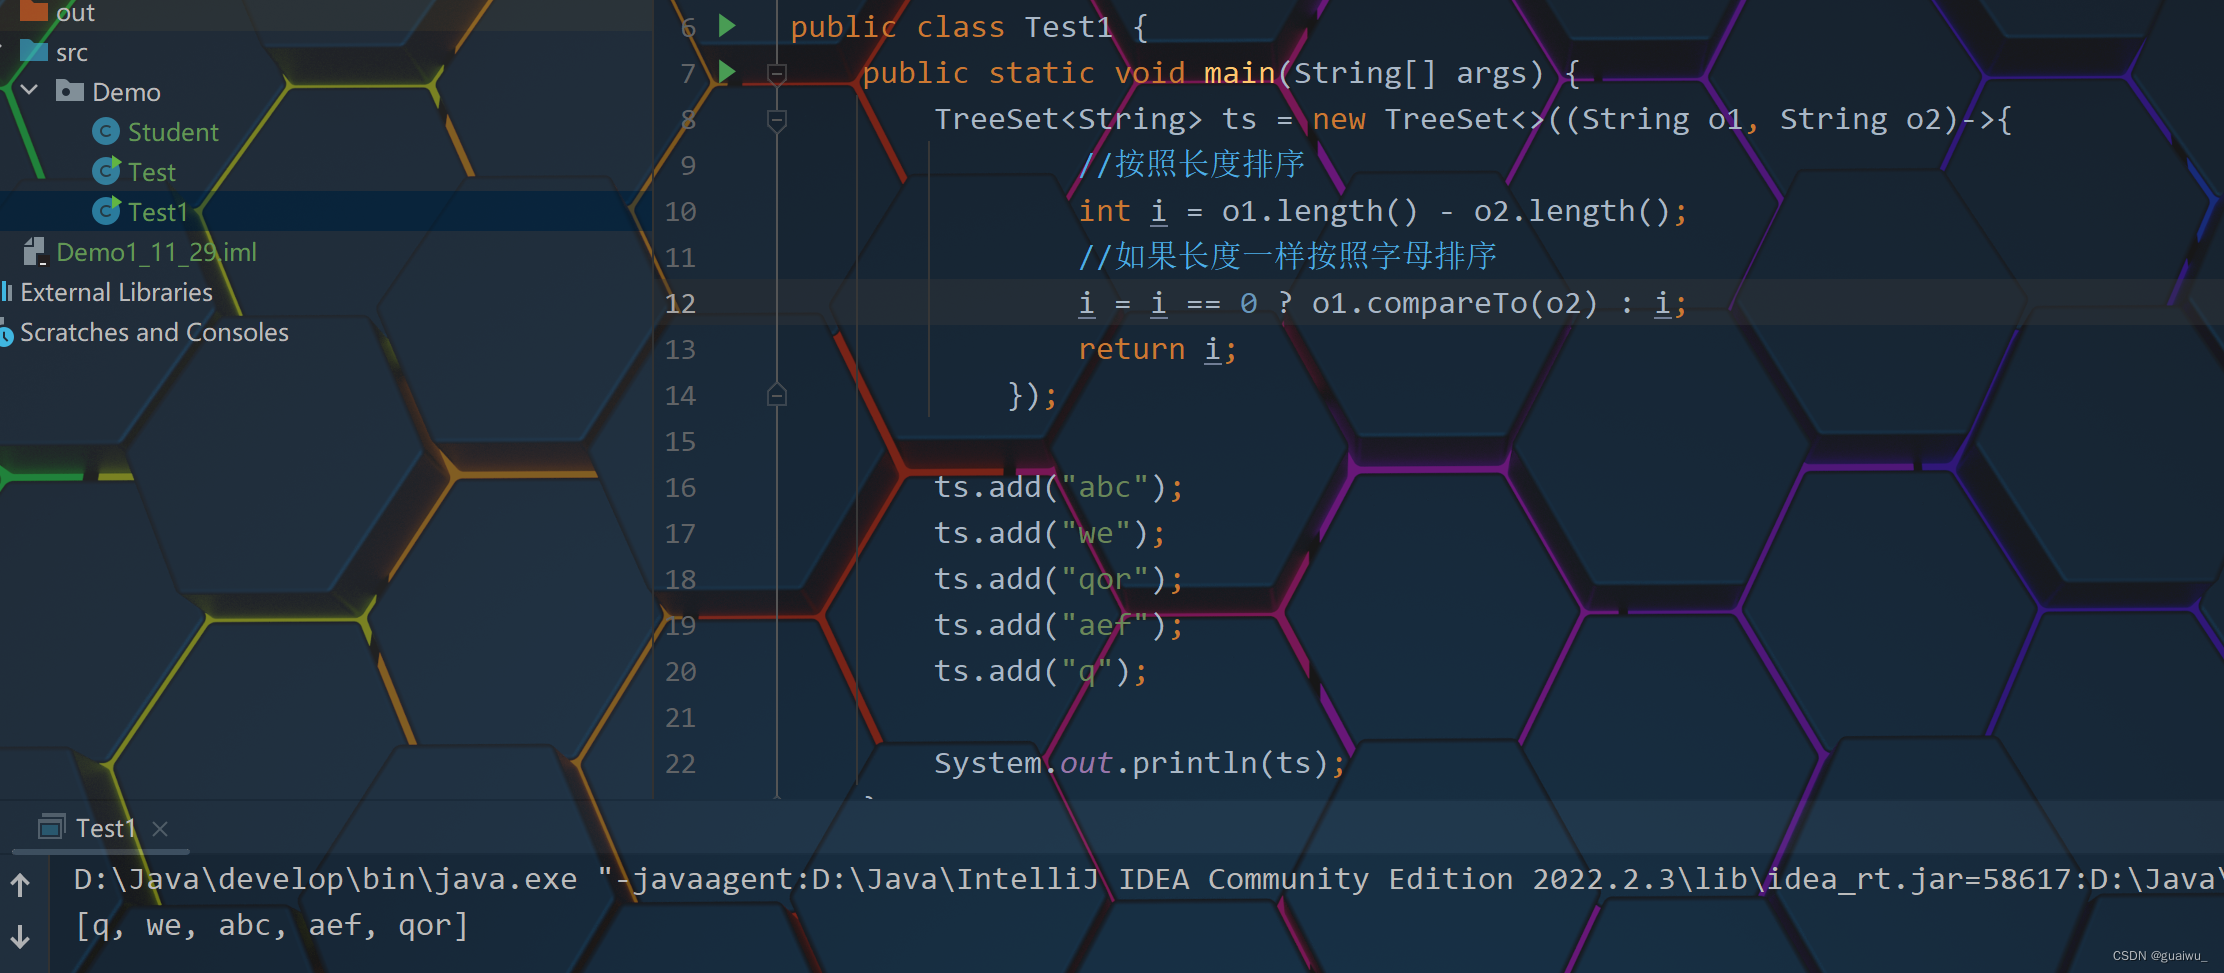Viewport: 2224px width, 973px height.
Task: Collapse main method fold marker on line 7
Action: [x=777, y=73]
